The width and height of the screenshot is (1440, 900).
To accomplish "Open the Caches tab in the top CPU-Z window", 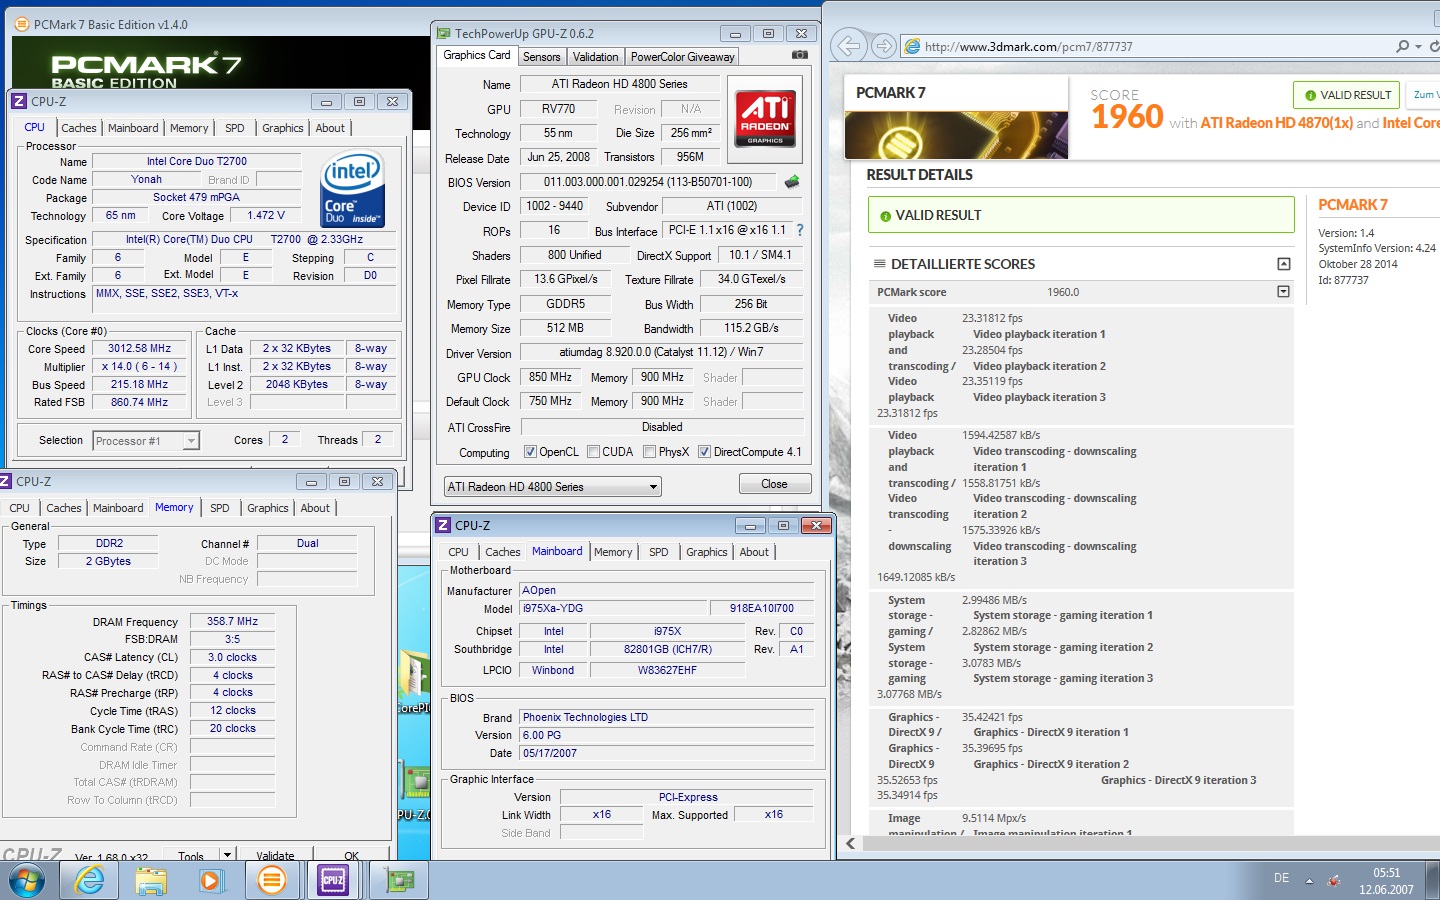I will coord(79,128).
